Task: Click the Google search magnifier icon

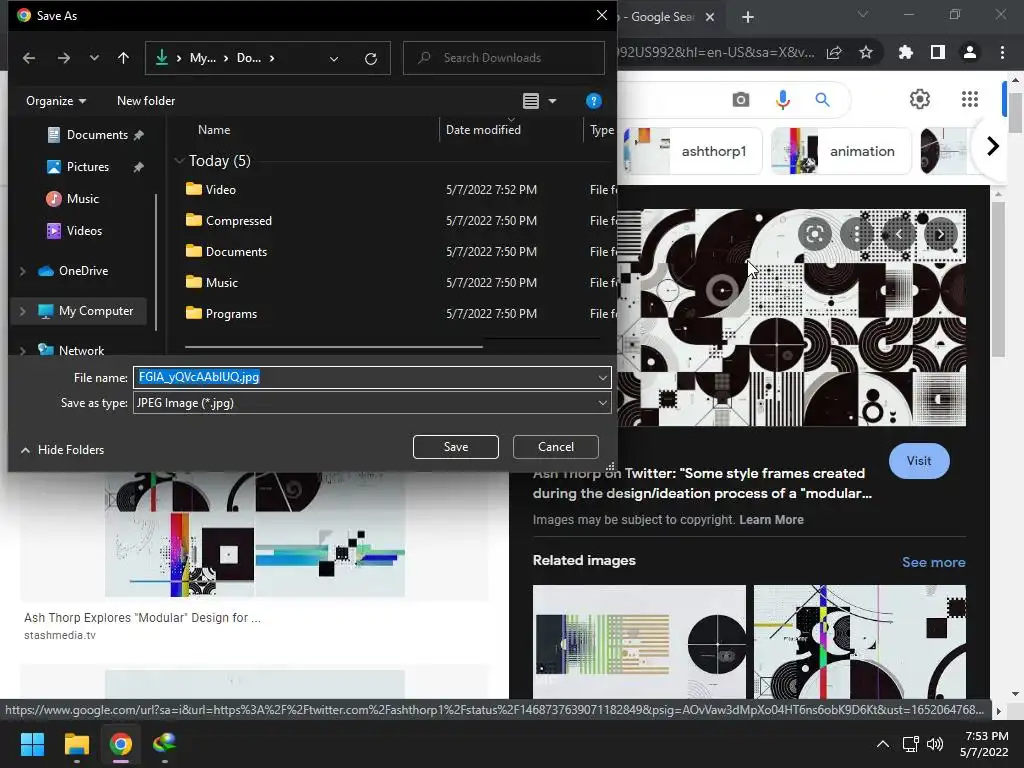Action: coord(822,99)
